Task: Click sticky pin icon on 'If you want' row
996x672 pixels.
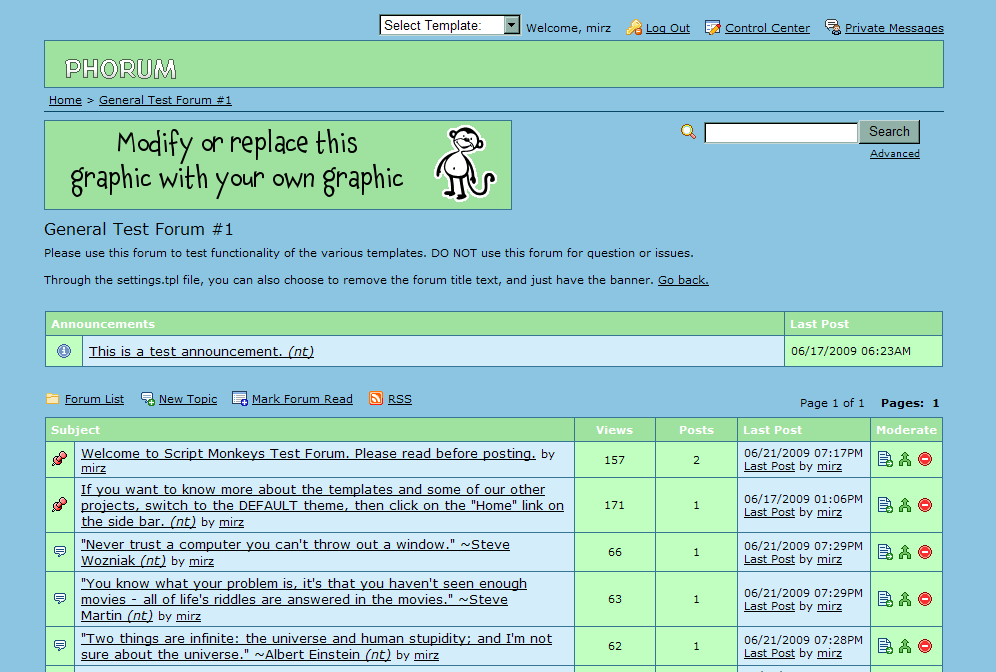Action: click(60, 505)
